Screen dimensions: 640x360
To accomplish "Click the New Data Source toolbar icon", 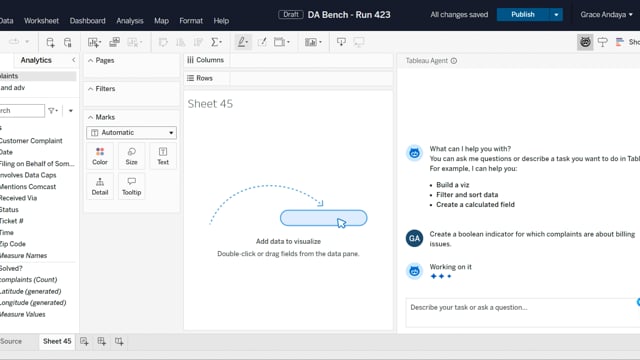I will coord(50,42).
